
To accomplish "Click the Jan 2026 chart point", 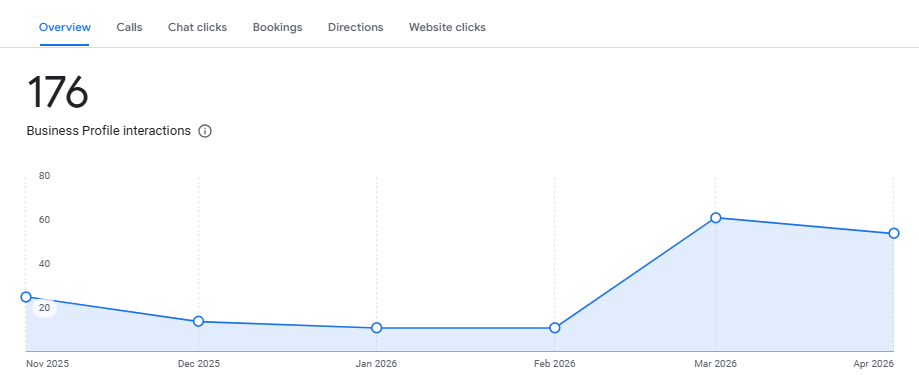I will click(376, 328).
